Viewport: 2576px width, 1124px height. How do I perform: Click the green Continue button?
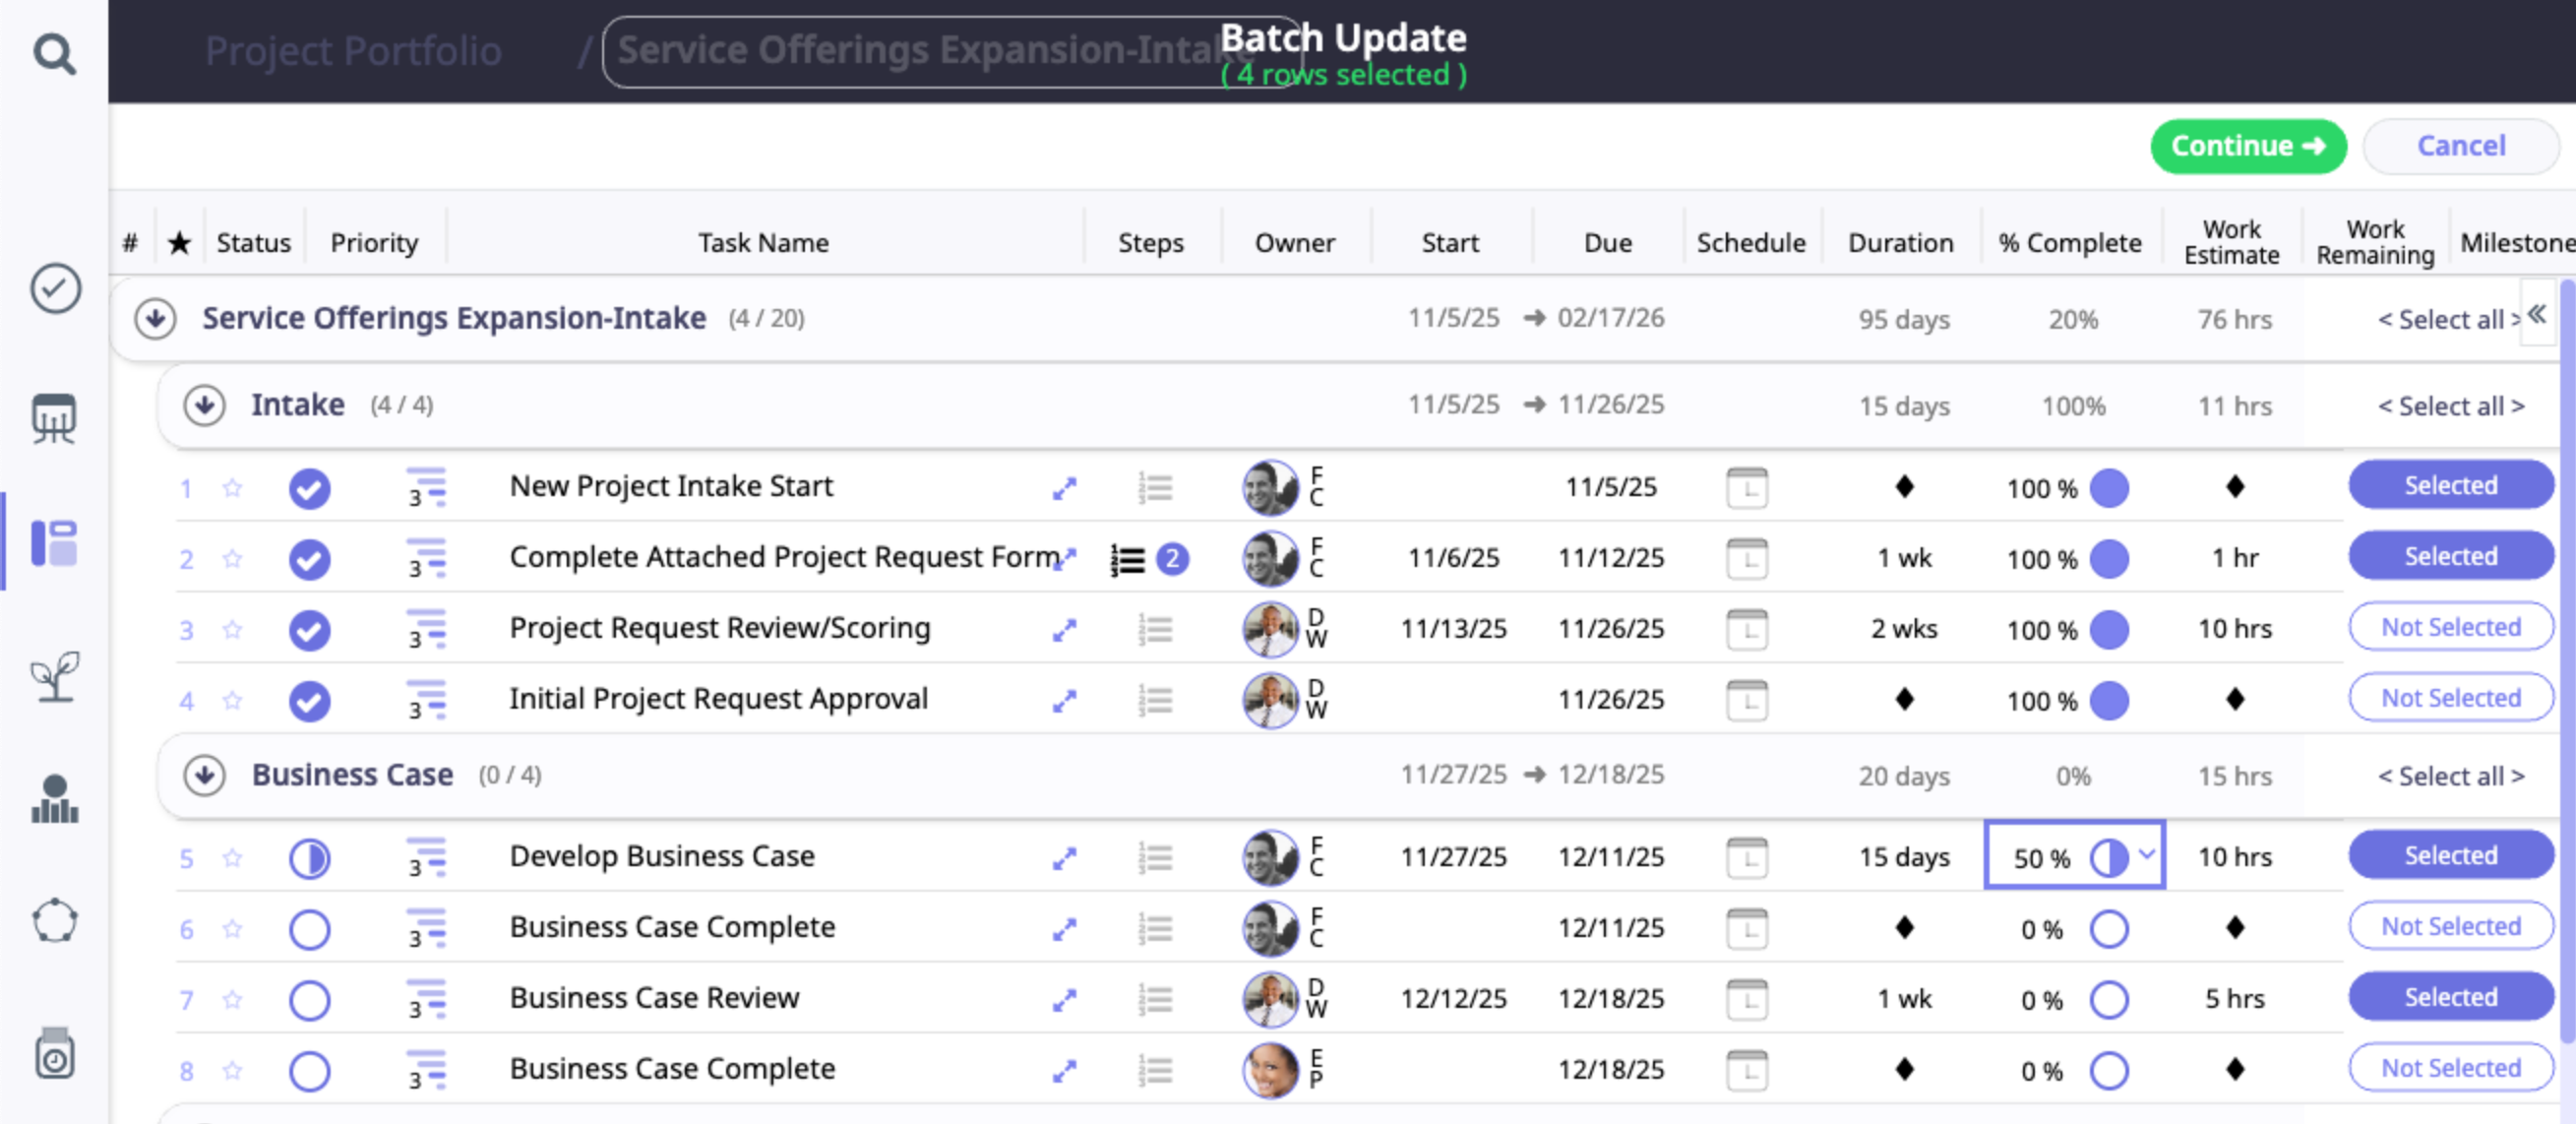click(x=2247, y=146)
